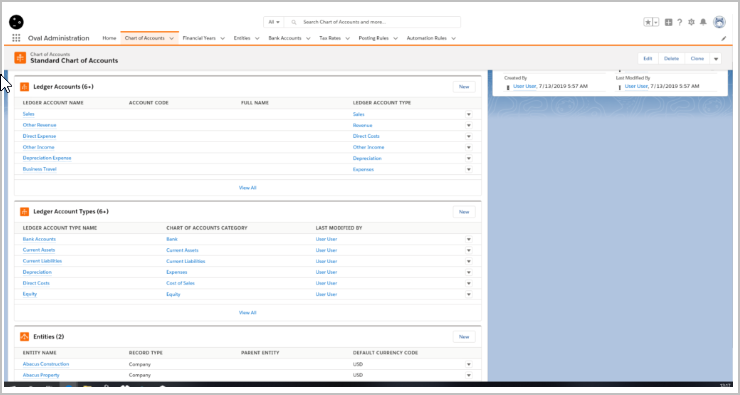The height and width of the screenshot is (395, 740).
Task: Click the black organization logo
Action: [x=17, y=22]
